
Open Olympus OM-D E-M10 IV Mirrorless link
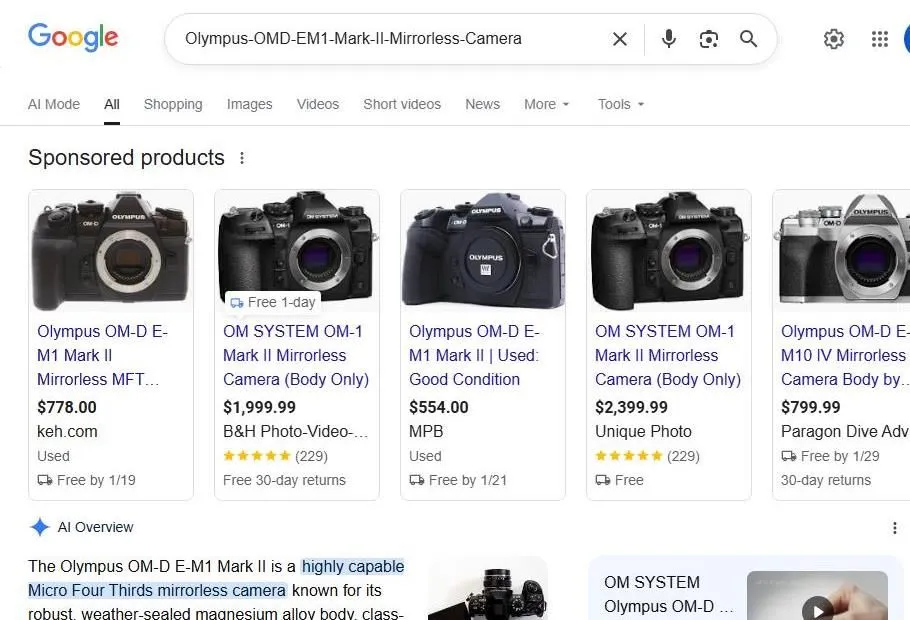(x=845, y=355)
